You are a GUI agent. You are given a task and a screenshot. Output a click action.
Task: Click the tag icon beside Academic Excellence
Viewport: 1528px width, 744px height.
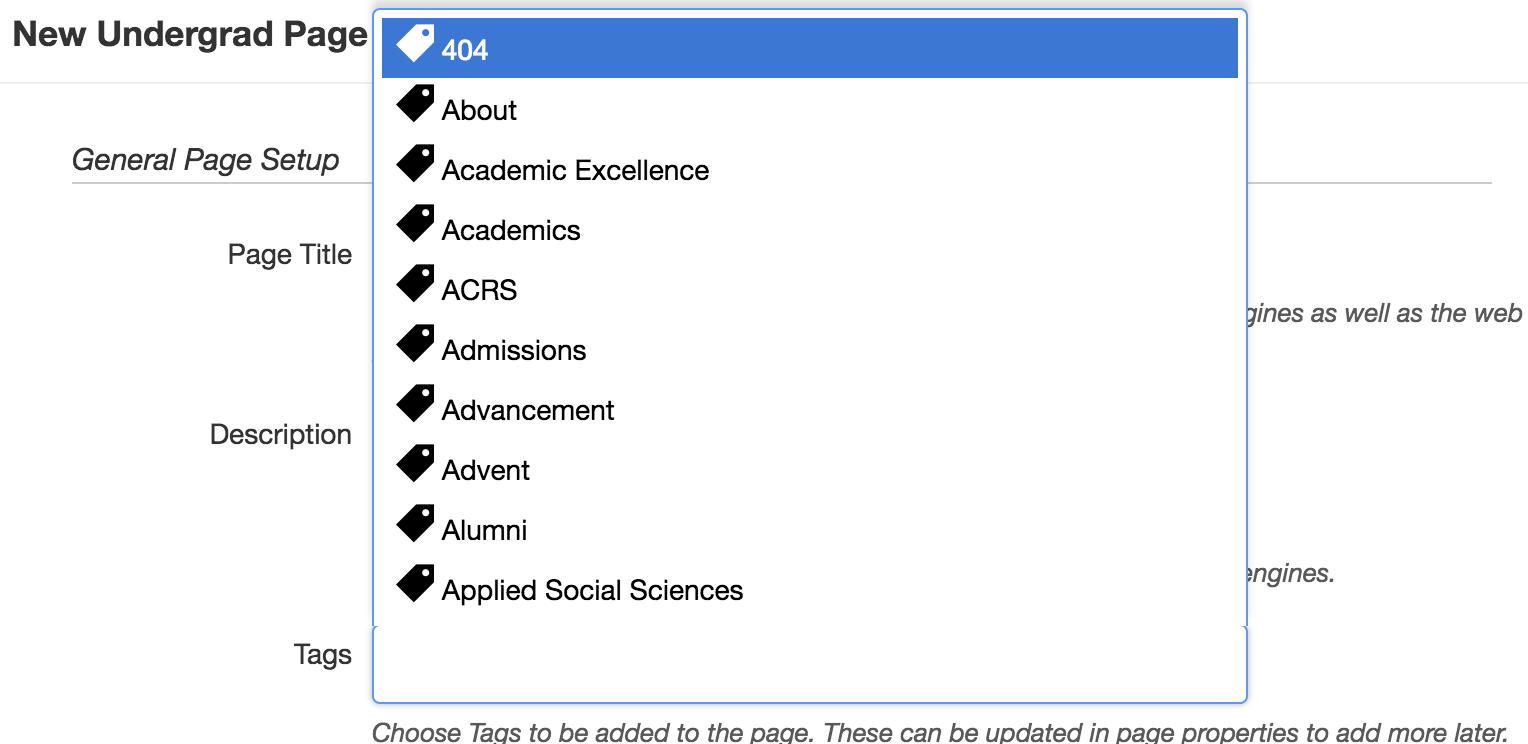(415, 164)
